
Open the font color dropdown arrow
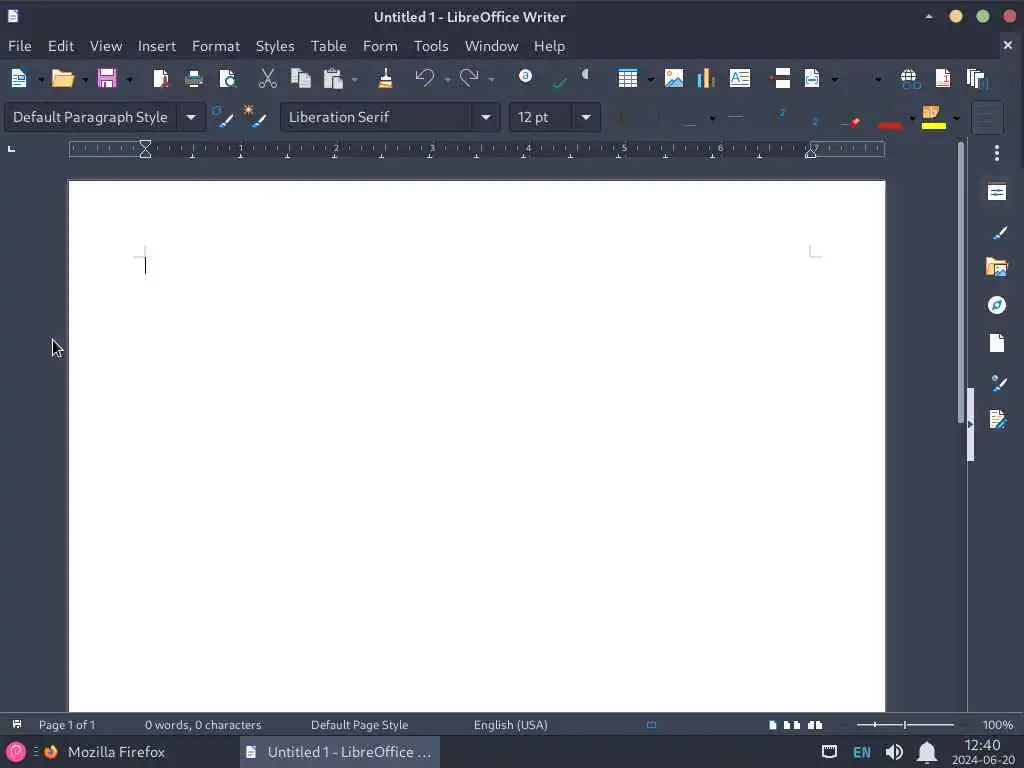coord(912,118)
